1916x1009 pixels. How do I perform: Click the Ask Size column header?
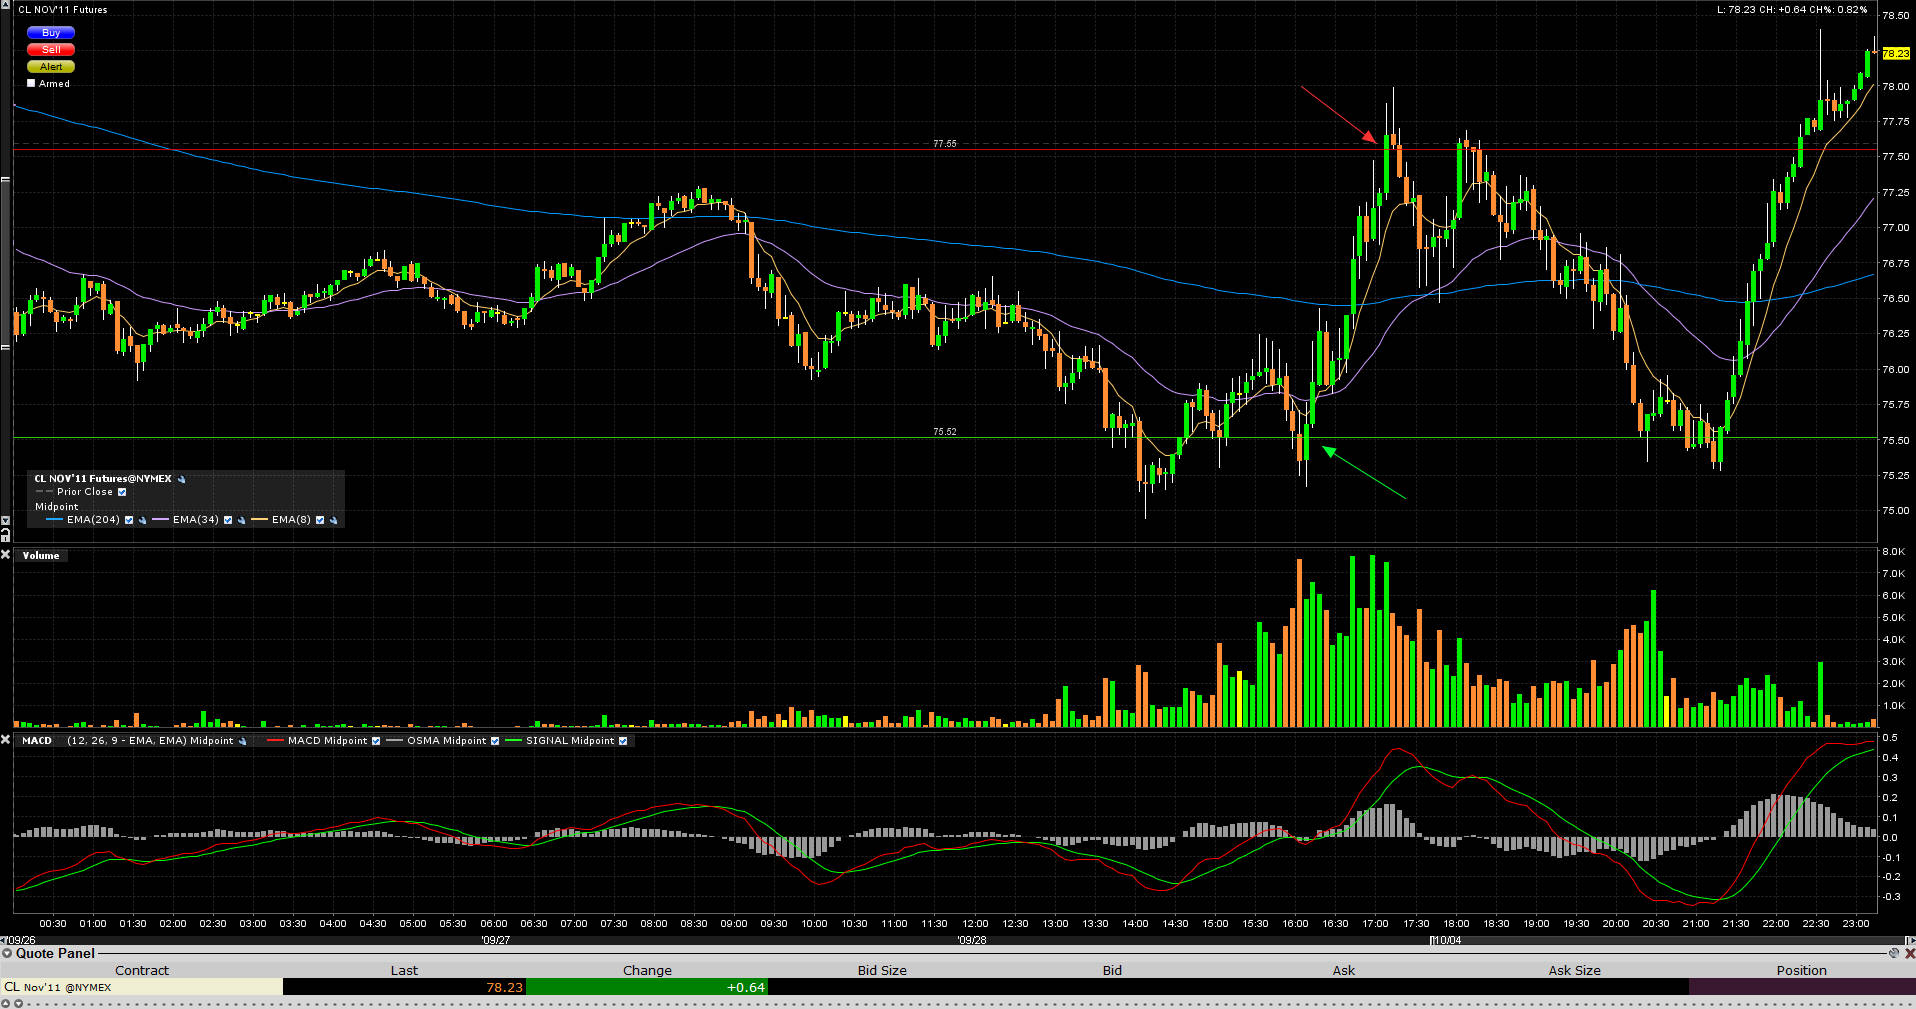(x=1574, y=970)
